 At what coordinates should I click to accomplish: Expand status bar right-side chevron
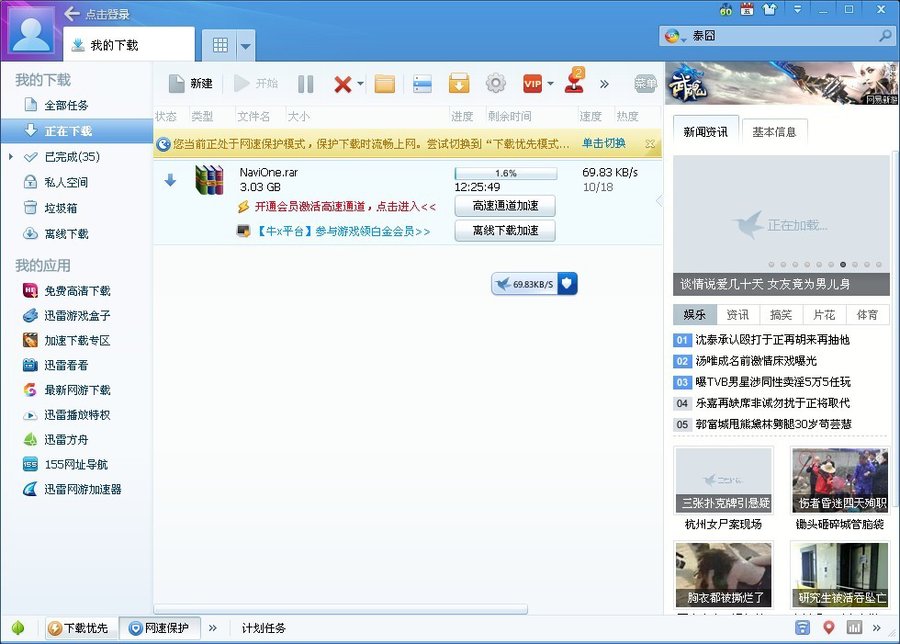pyautogui.click(x=876, y=628)
